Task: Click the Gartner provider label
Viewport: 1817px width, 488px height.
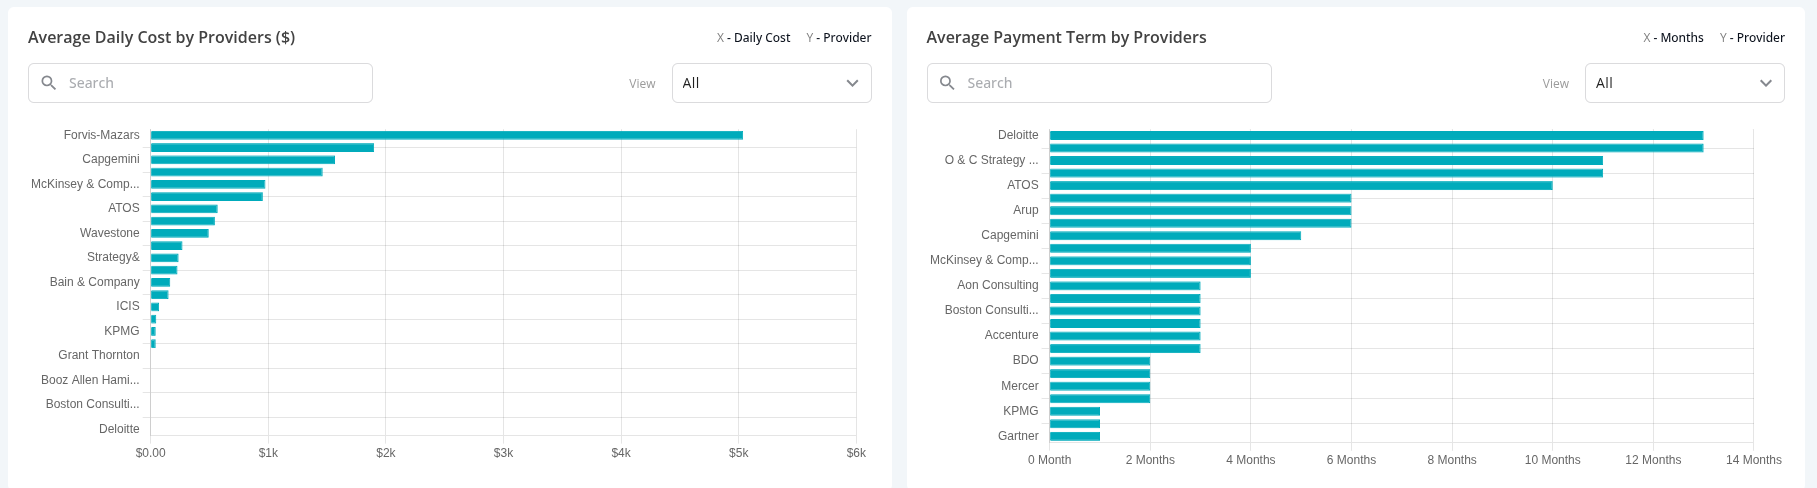Action: pos(1018,436)
